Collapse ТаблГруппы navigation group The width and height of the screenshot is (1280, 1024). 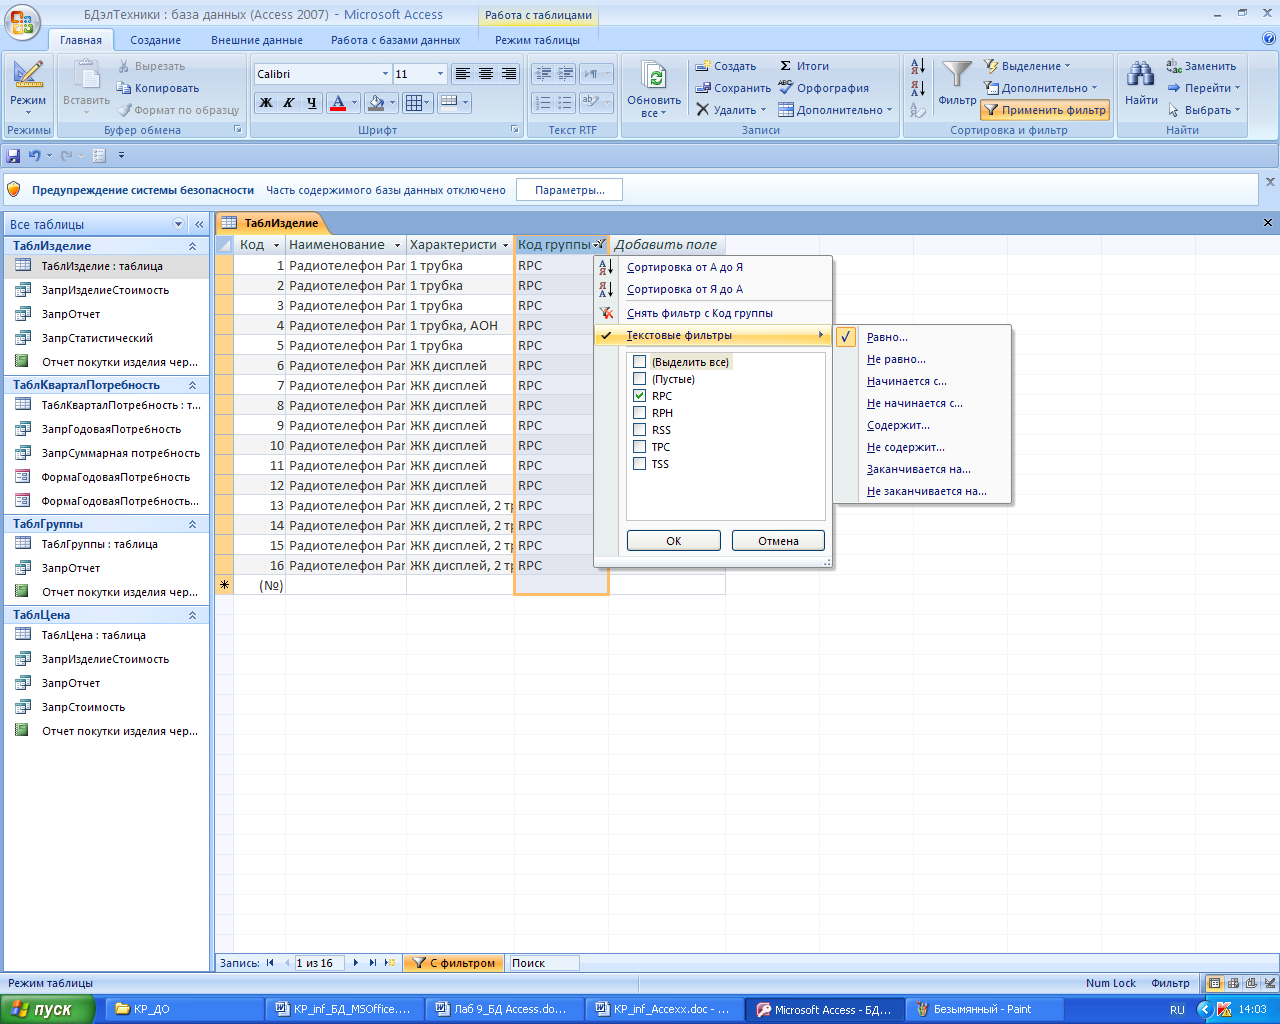(192, 524)
